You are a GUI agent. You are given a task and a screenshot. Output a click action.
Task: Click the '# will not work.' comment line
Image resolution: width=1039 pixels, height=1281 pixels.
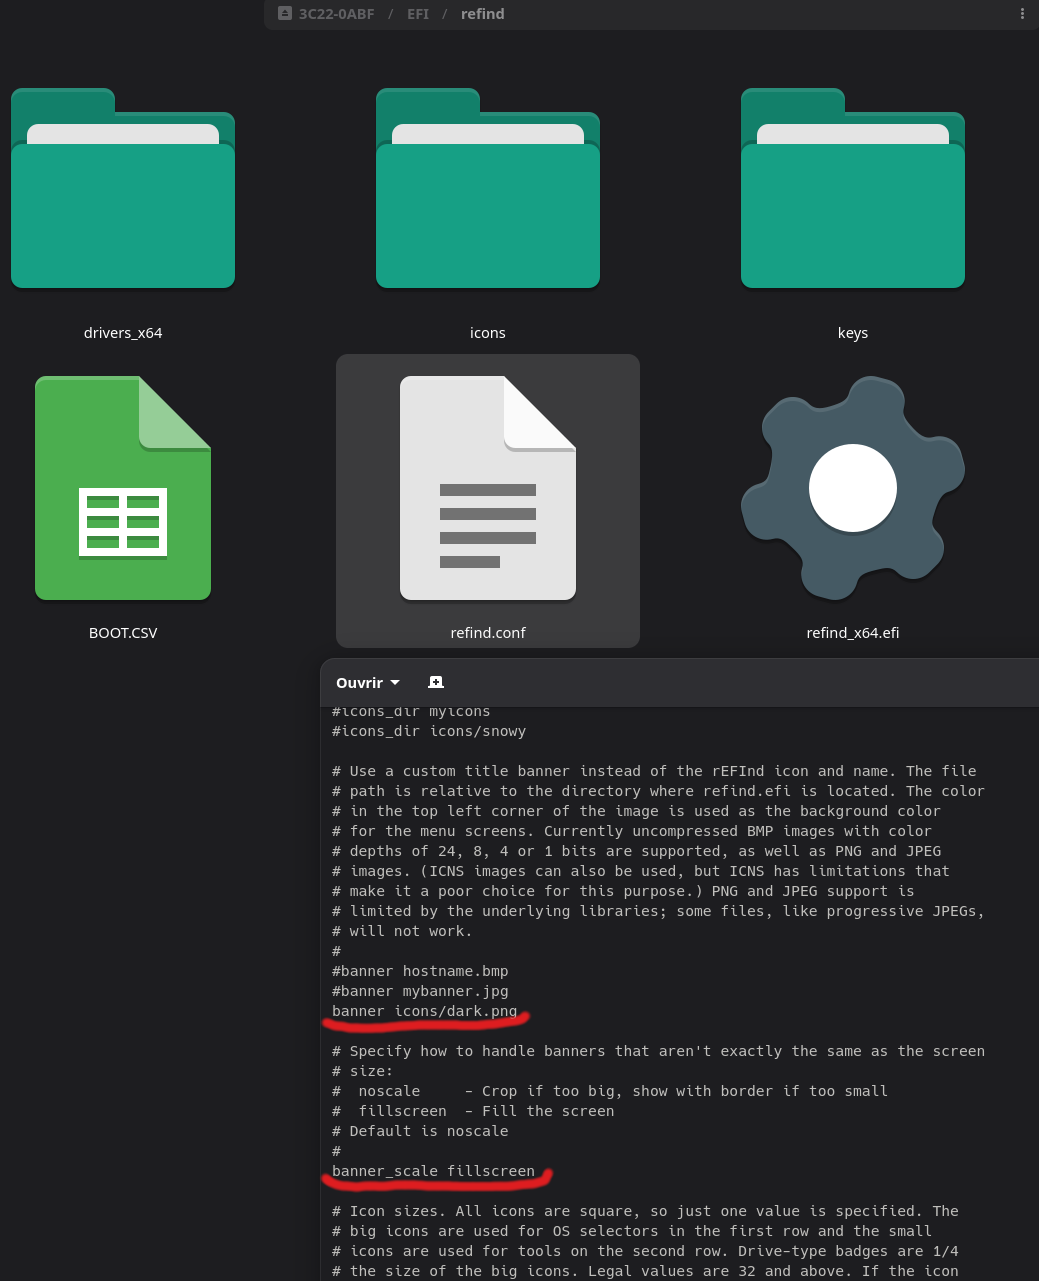pyautogui.click(x=402, y=931)
